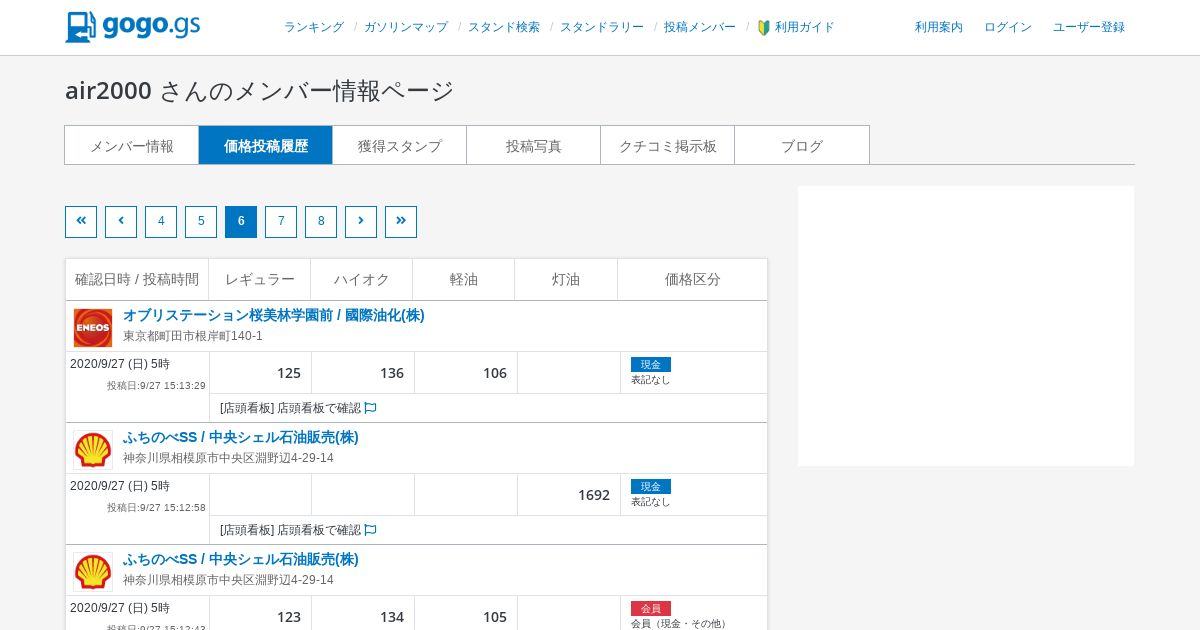Jump to last page with double-right arrow

coord(401,222)
